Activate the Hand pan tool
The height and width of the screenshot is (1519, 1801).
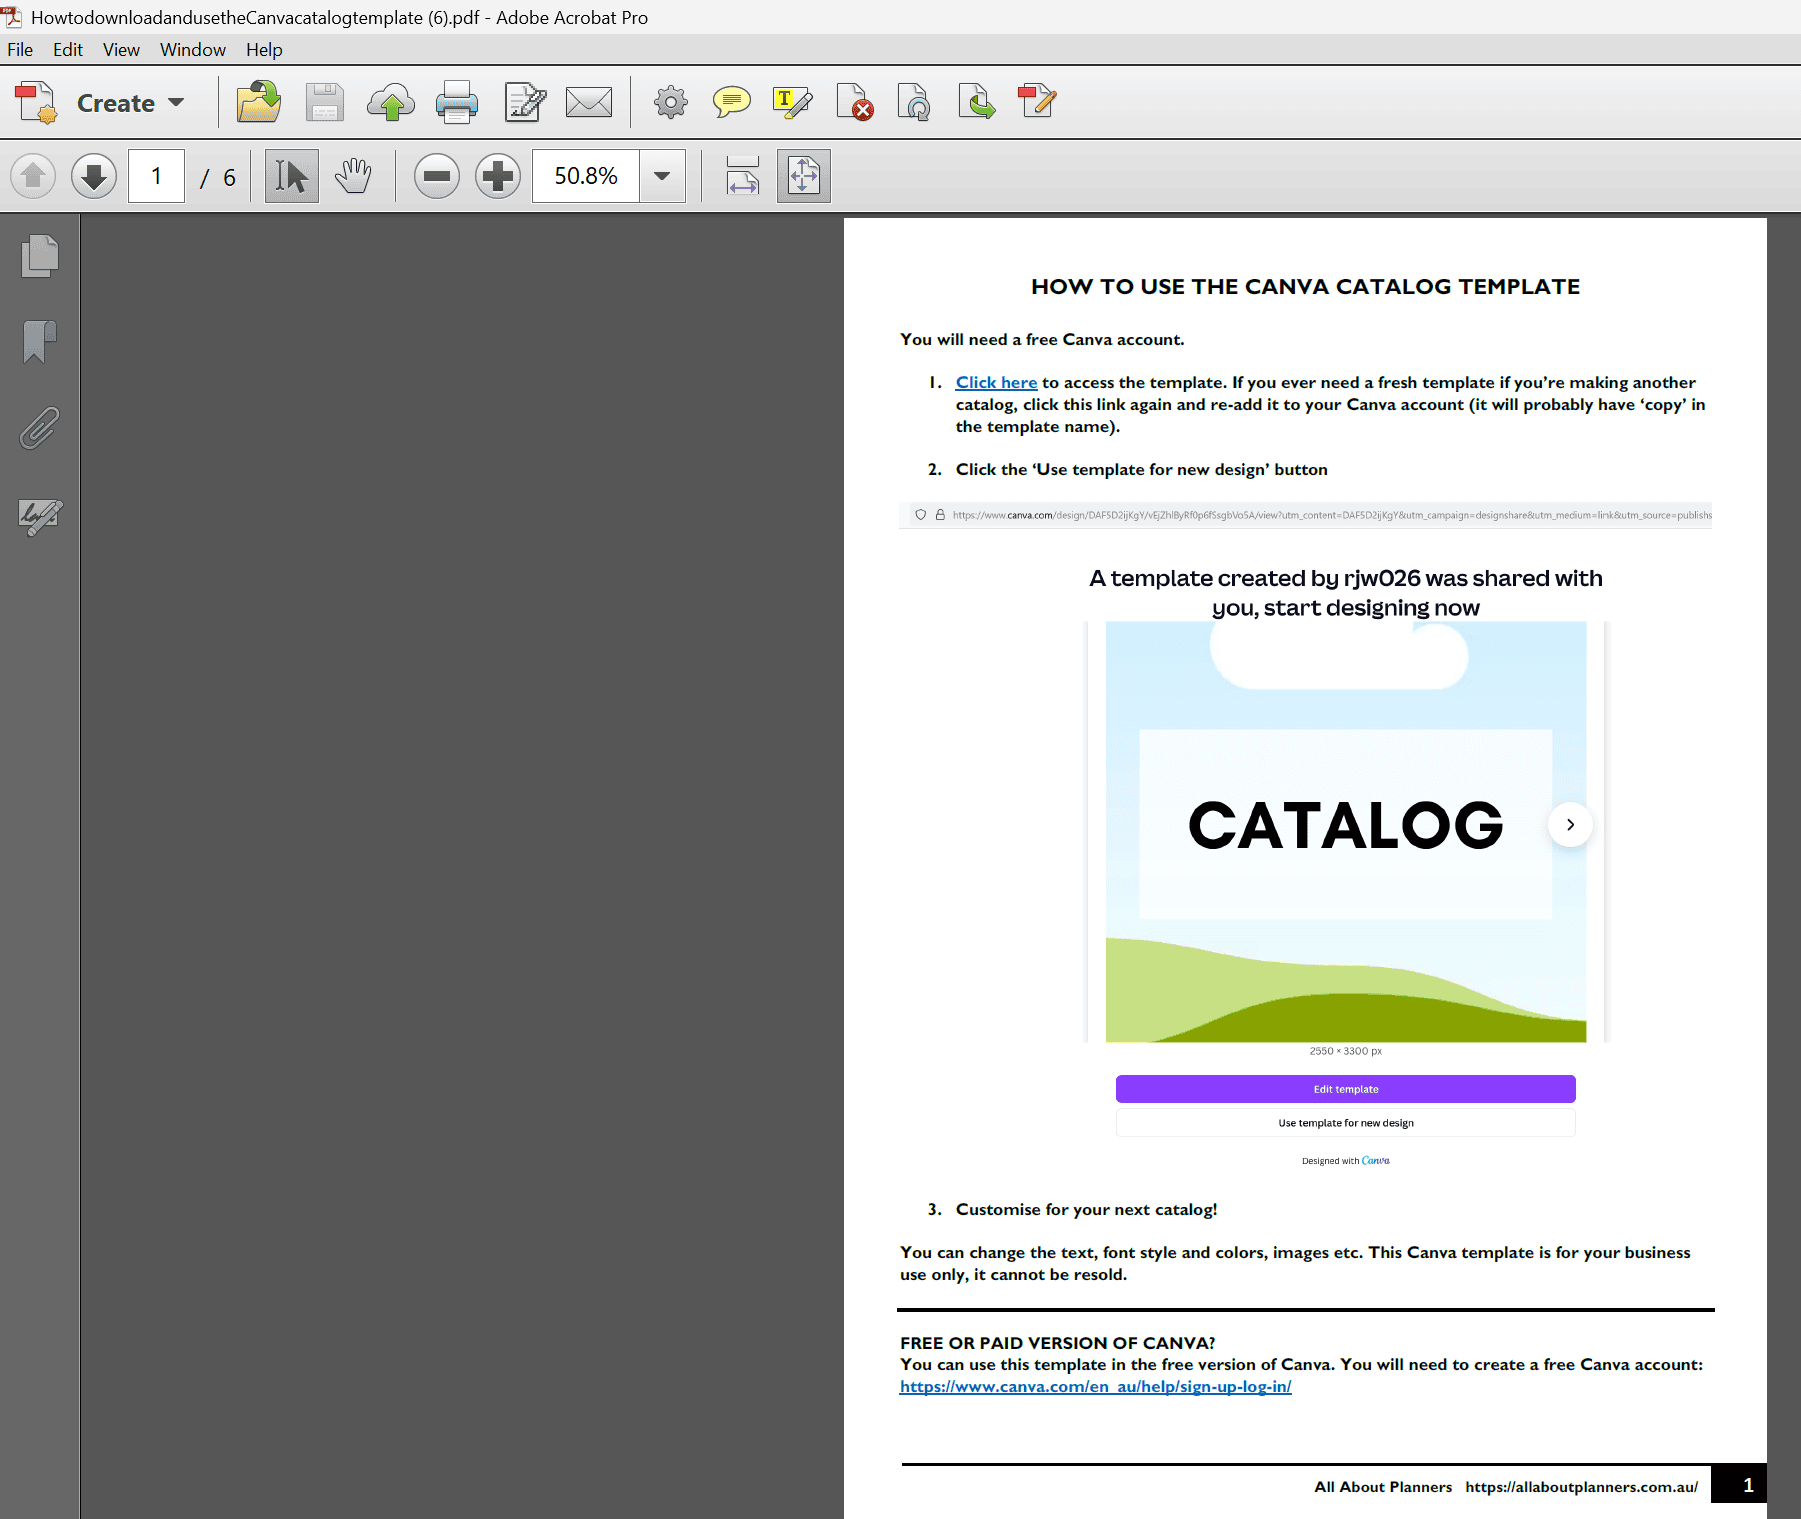pos(353,176)
